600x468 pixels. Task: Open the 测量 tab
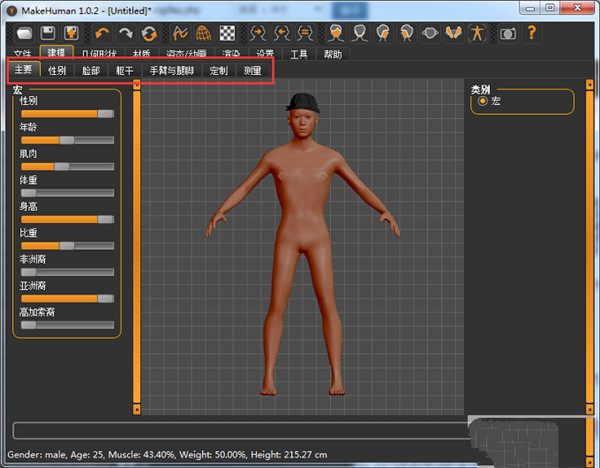[x=252, y=71]
